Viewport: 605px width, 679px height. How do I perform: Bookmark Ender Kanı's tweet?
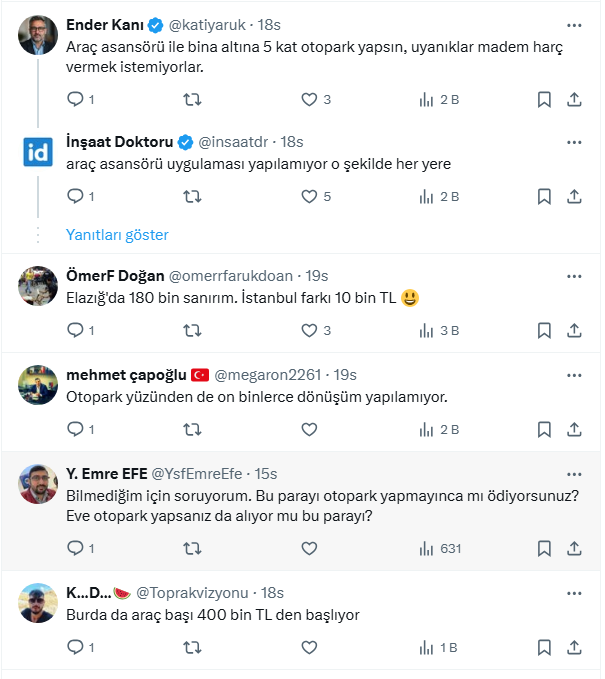[x=544, y=99]
